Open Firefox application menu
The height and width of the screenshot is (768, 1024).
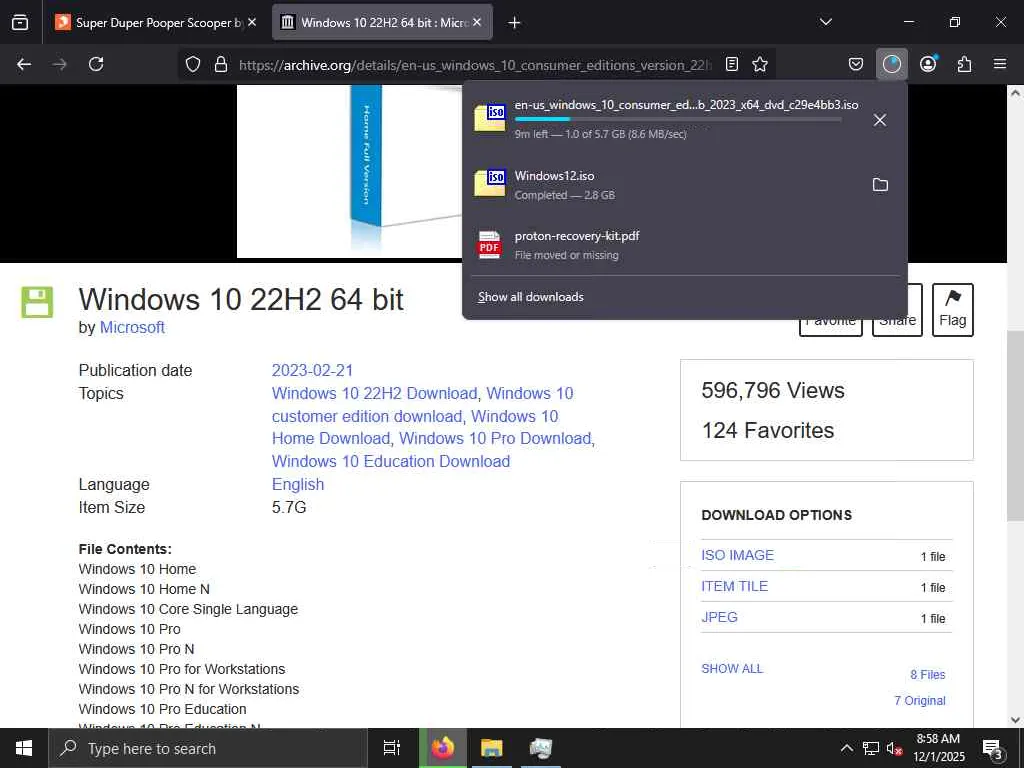pos(1000,64)
